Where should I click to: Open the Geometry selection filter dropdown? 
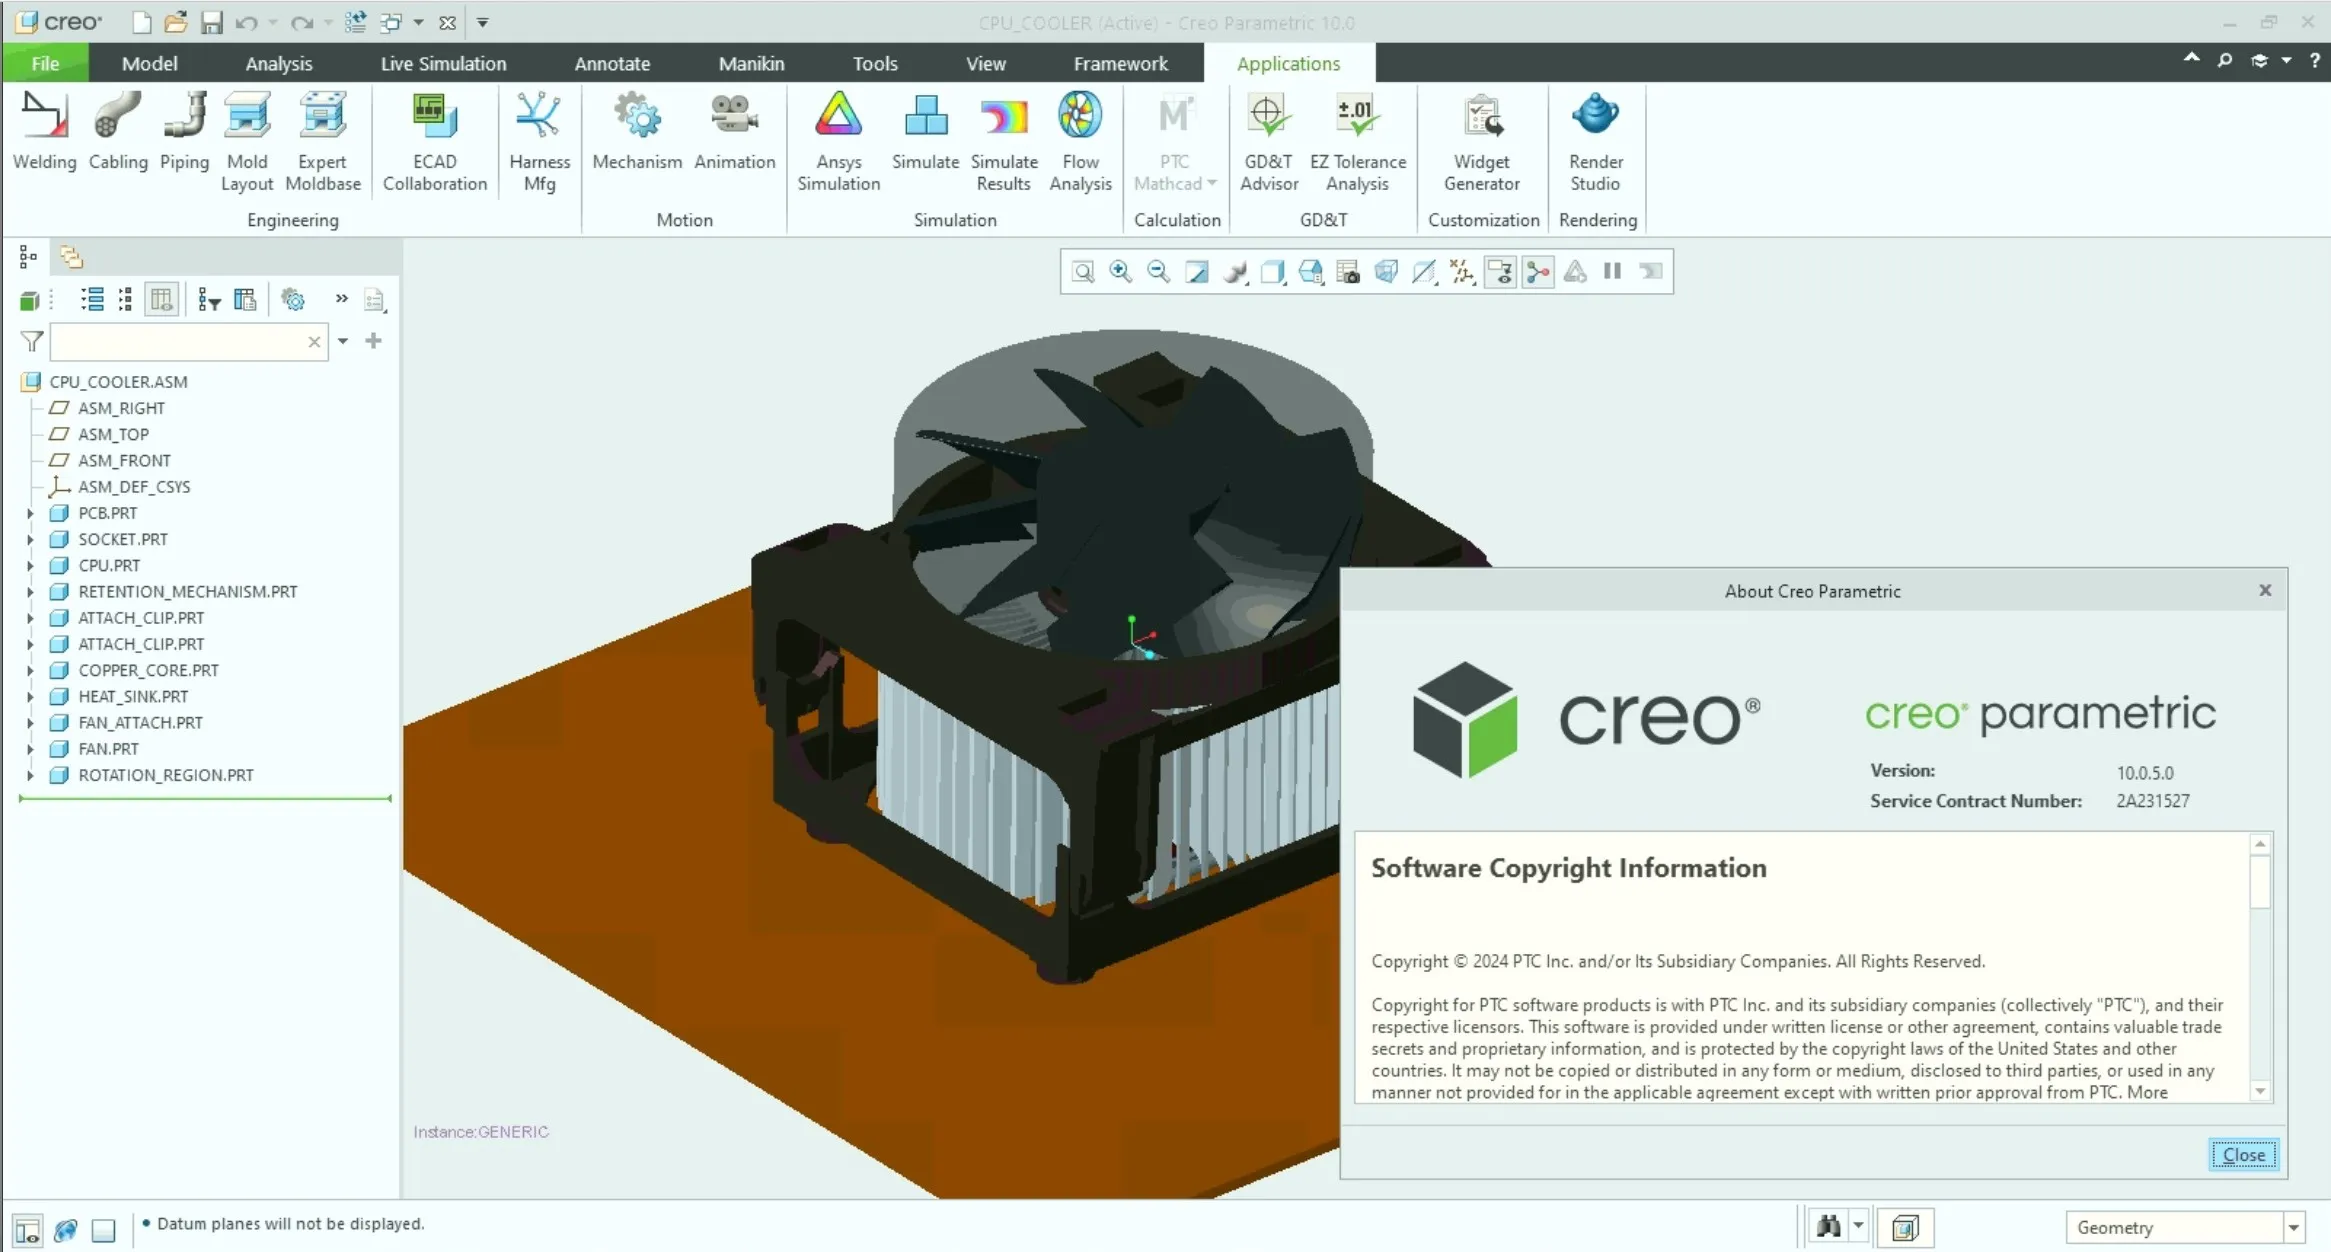pos(2294,1227)
